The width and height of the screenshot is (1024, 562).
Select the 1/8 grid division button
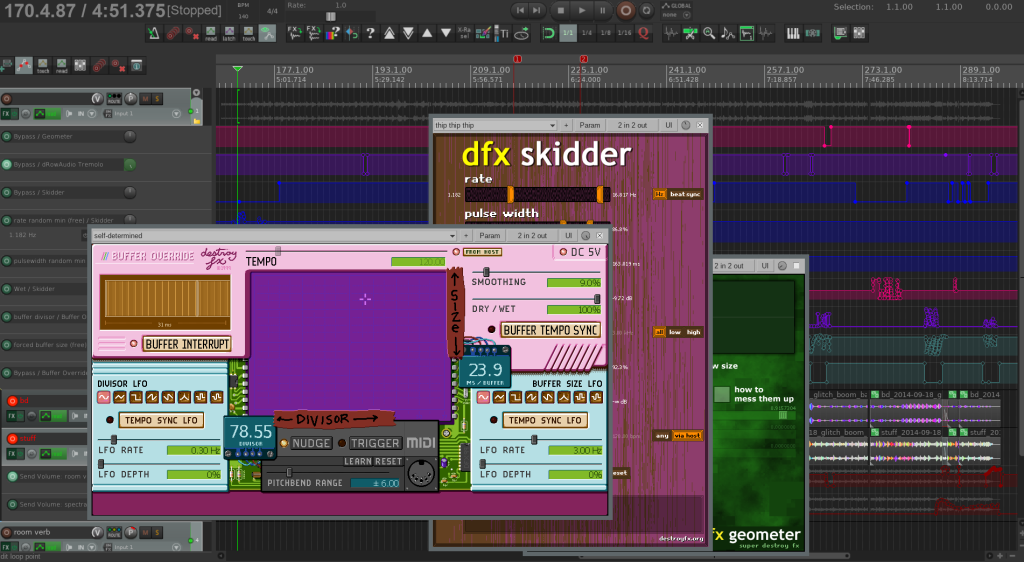606,33
